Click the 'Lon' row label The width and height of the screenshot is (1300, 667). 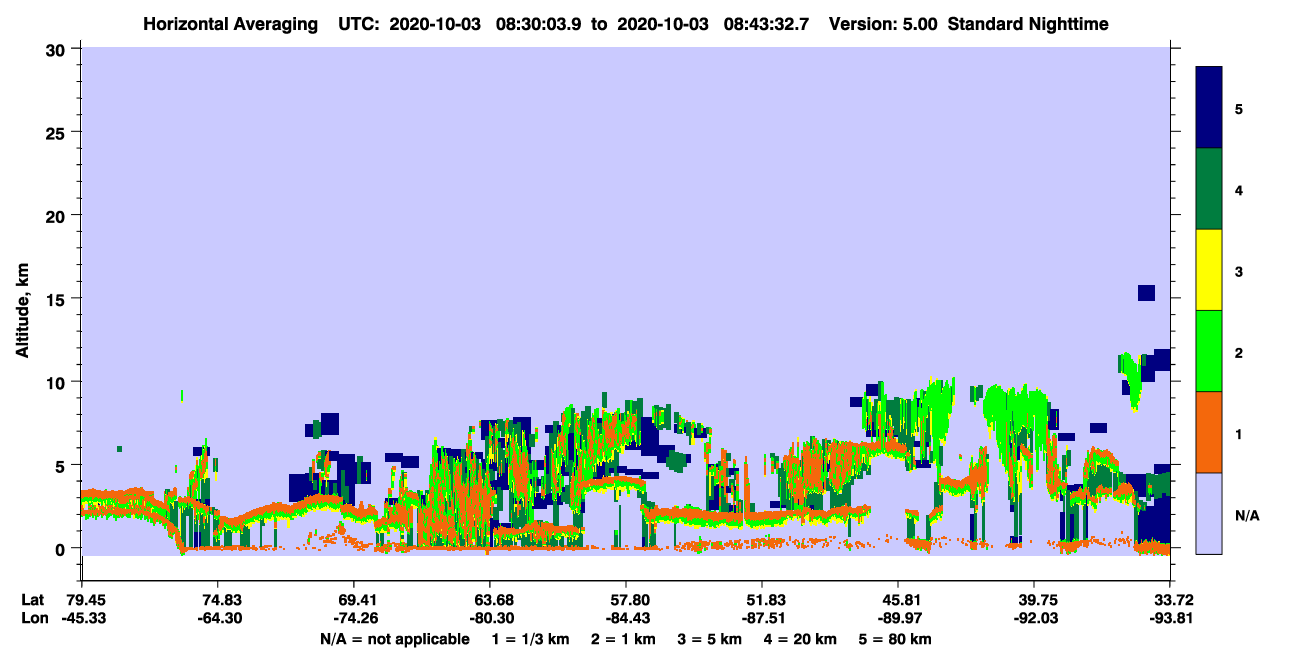click(x=34, y=619)
